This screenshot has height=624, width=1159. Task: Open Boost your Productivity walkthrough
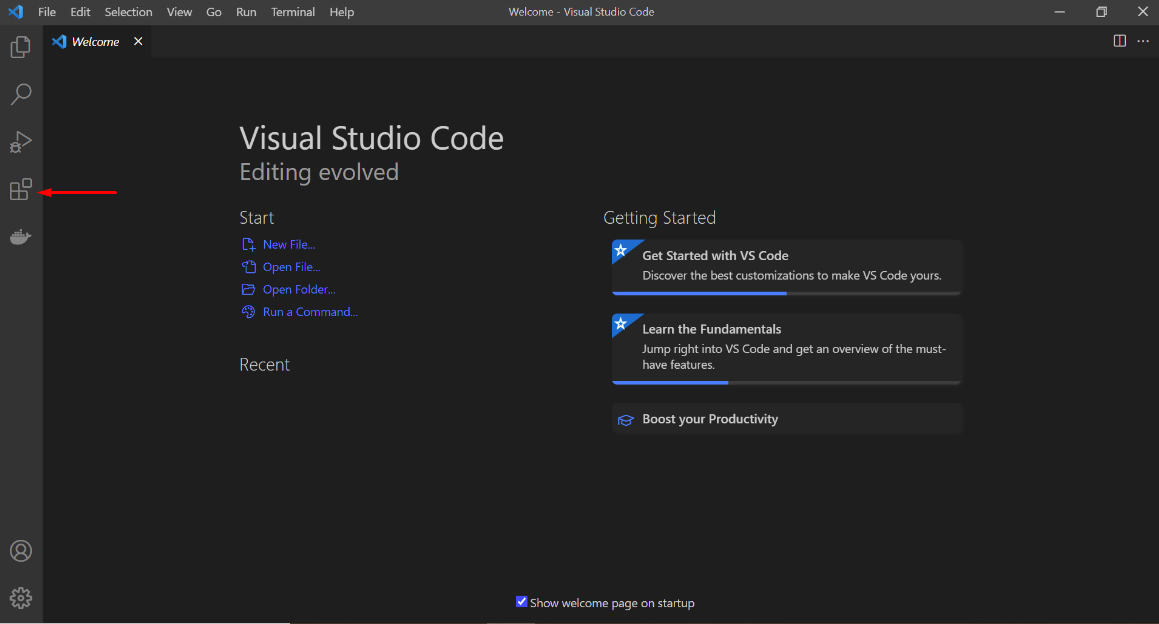point(786,419)
